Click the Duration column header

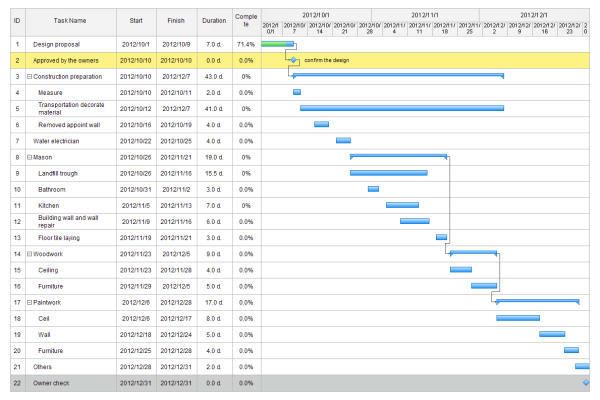(x=214, y=20)
